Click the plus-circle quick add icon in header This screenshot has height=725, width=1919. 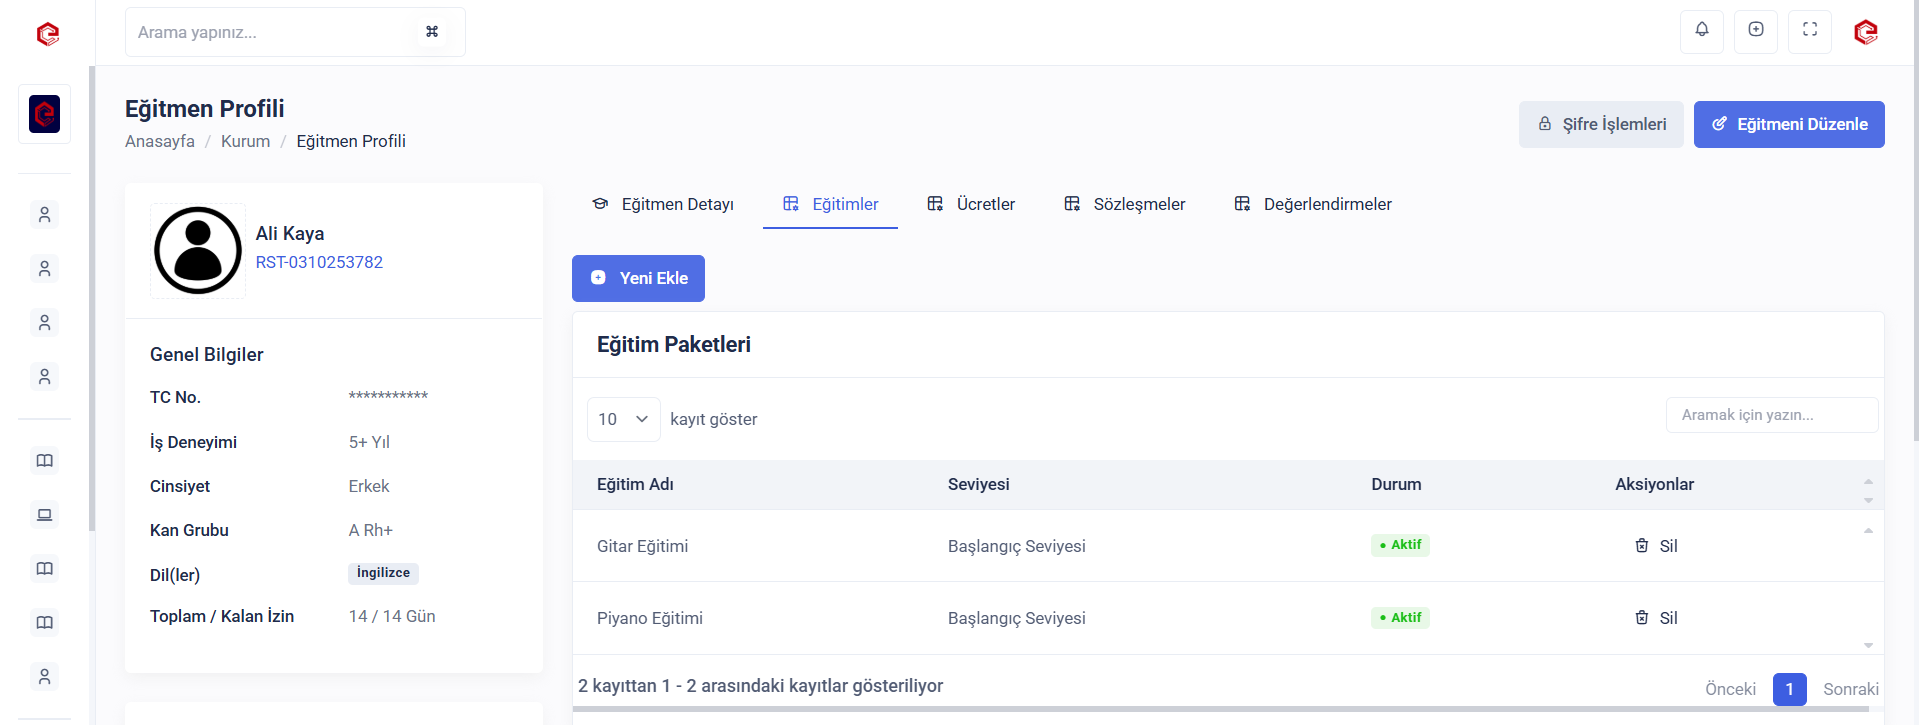1755,30
